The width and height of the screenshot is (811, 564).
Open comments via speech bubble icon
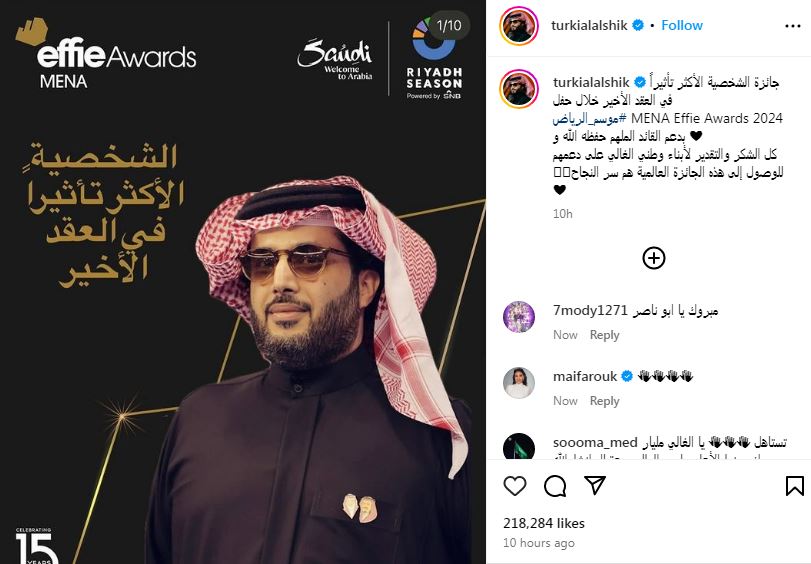point(555,486)
